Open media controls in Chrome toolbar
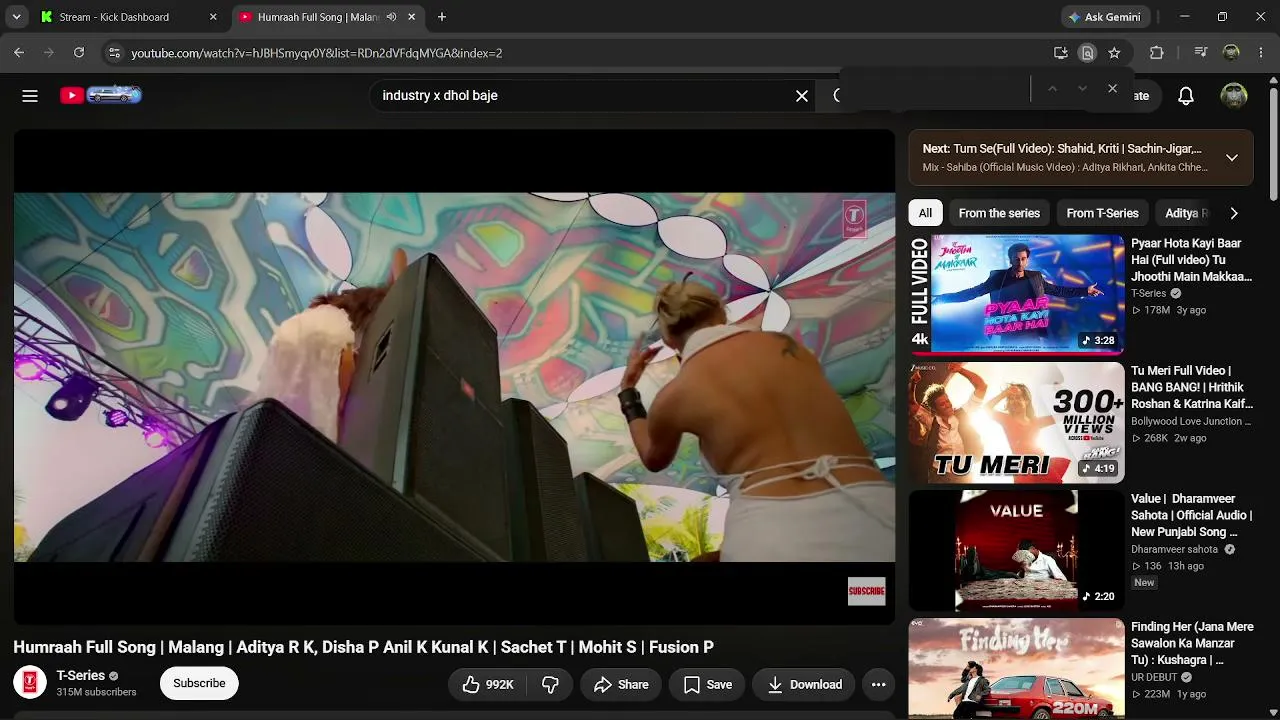 click(1201, 53)
